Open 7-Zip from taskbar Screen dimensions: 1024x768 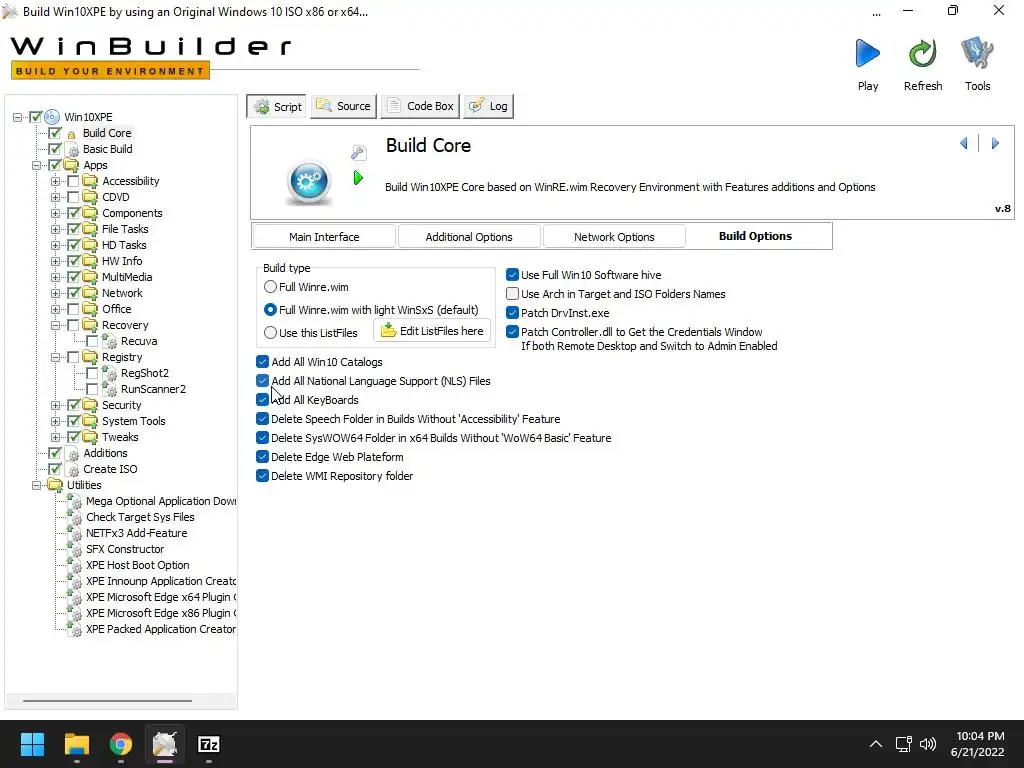(x=208, y=744)
